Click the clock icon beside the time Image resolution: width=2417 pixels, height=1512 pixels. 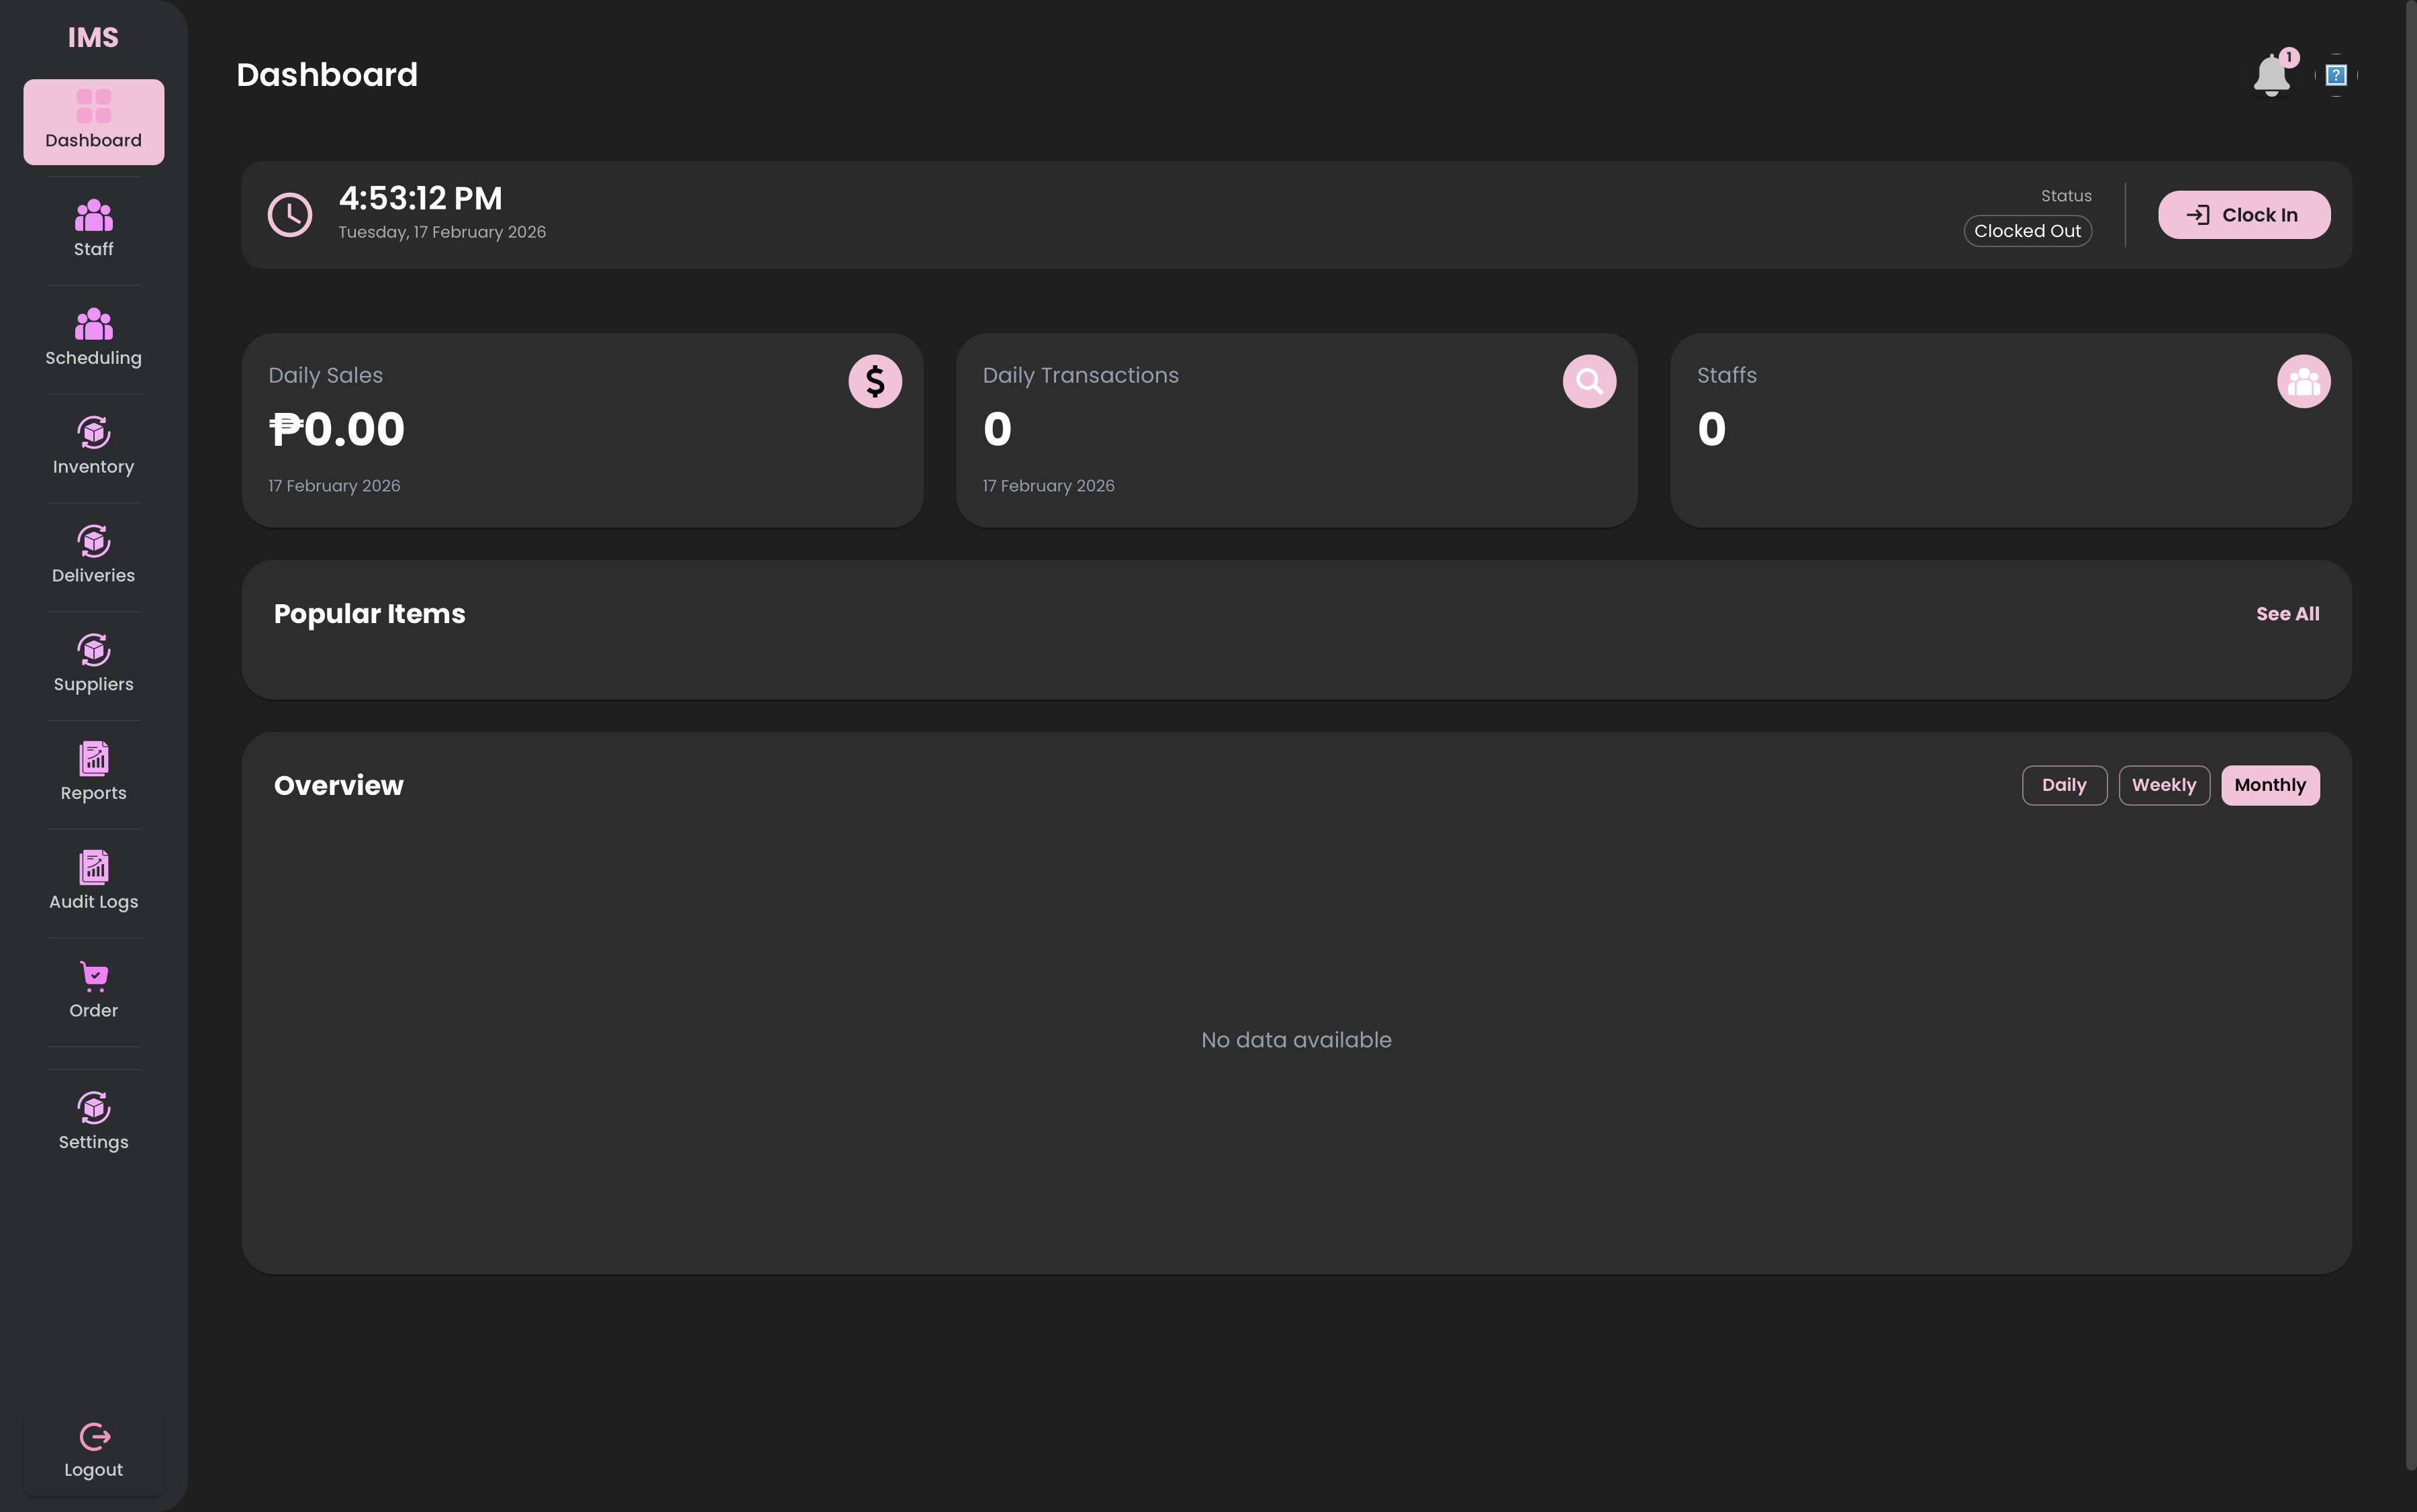click(x=290, y=215)
